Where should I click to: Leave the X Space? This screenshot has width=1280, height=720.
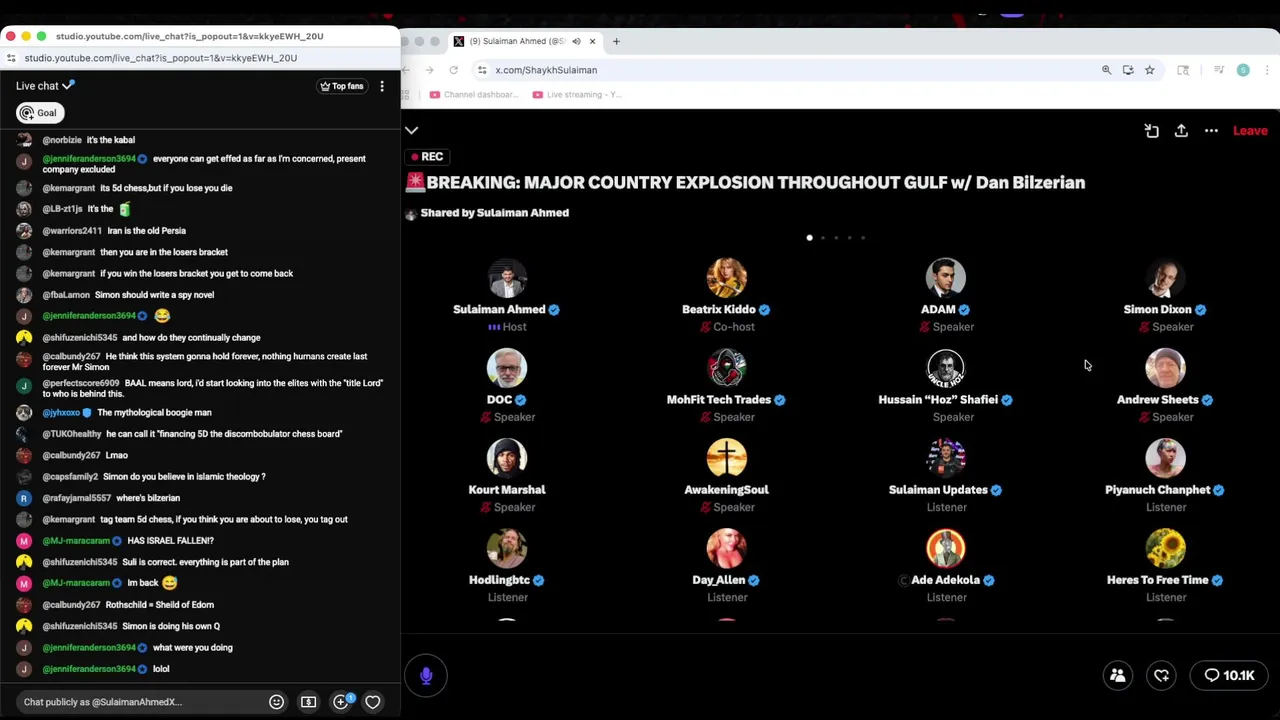pyautogui.click(x=1250, y=131)
